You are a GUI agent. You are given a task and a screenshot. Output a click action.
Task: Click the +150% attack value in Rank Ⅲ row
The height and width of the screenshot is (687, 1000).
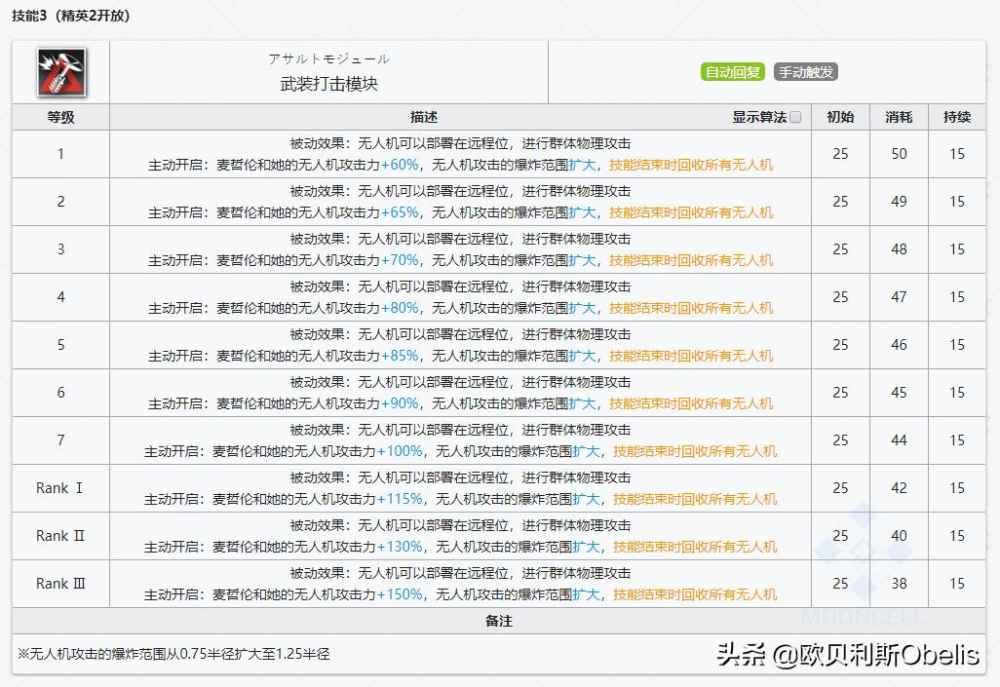401,594
